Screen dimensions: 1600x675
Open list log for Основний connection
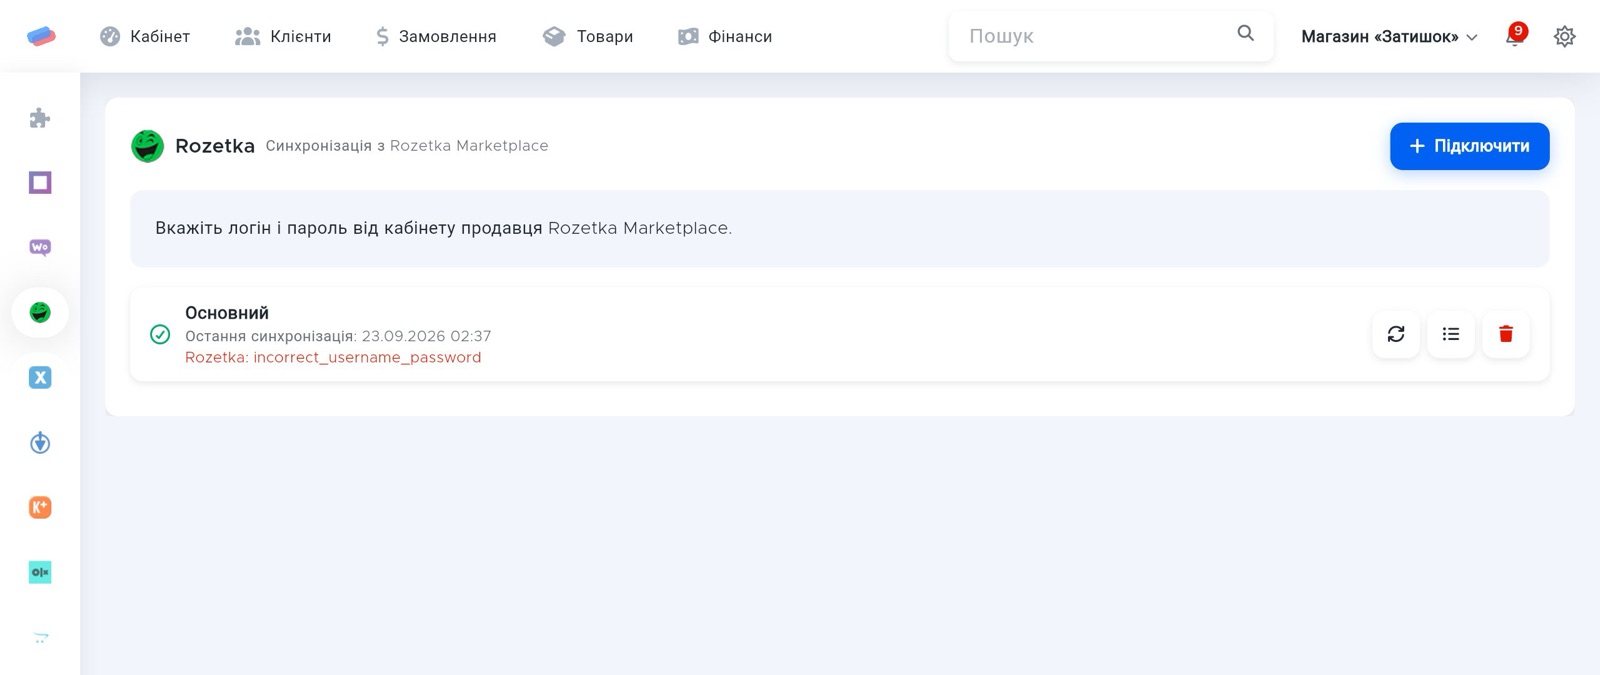pos(1451,334)
